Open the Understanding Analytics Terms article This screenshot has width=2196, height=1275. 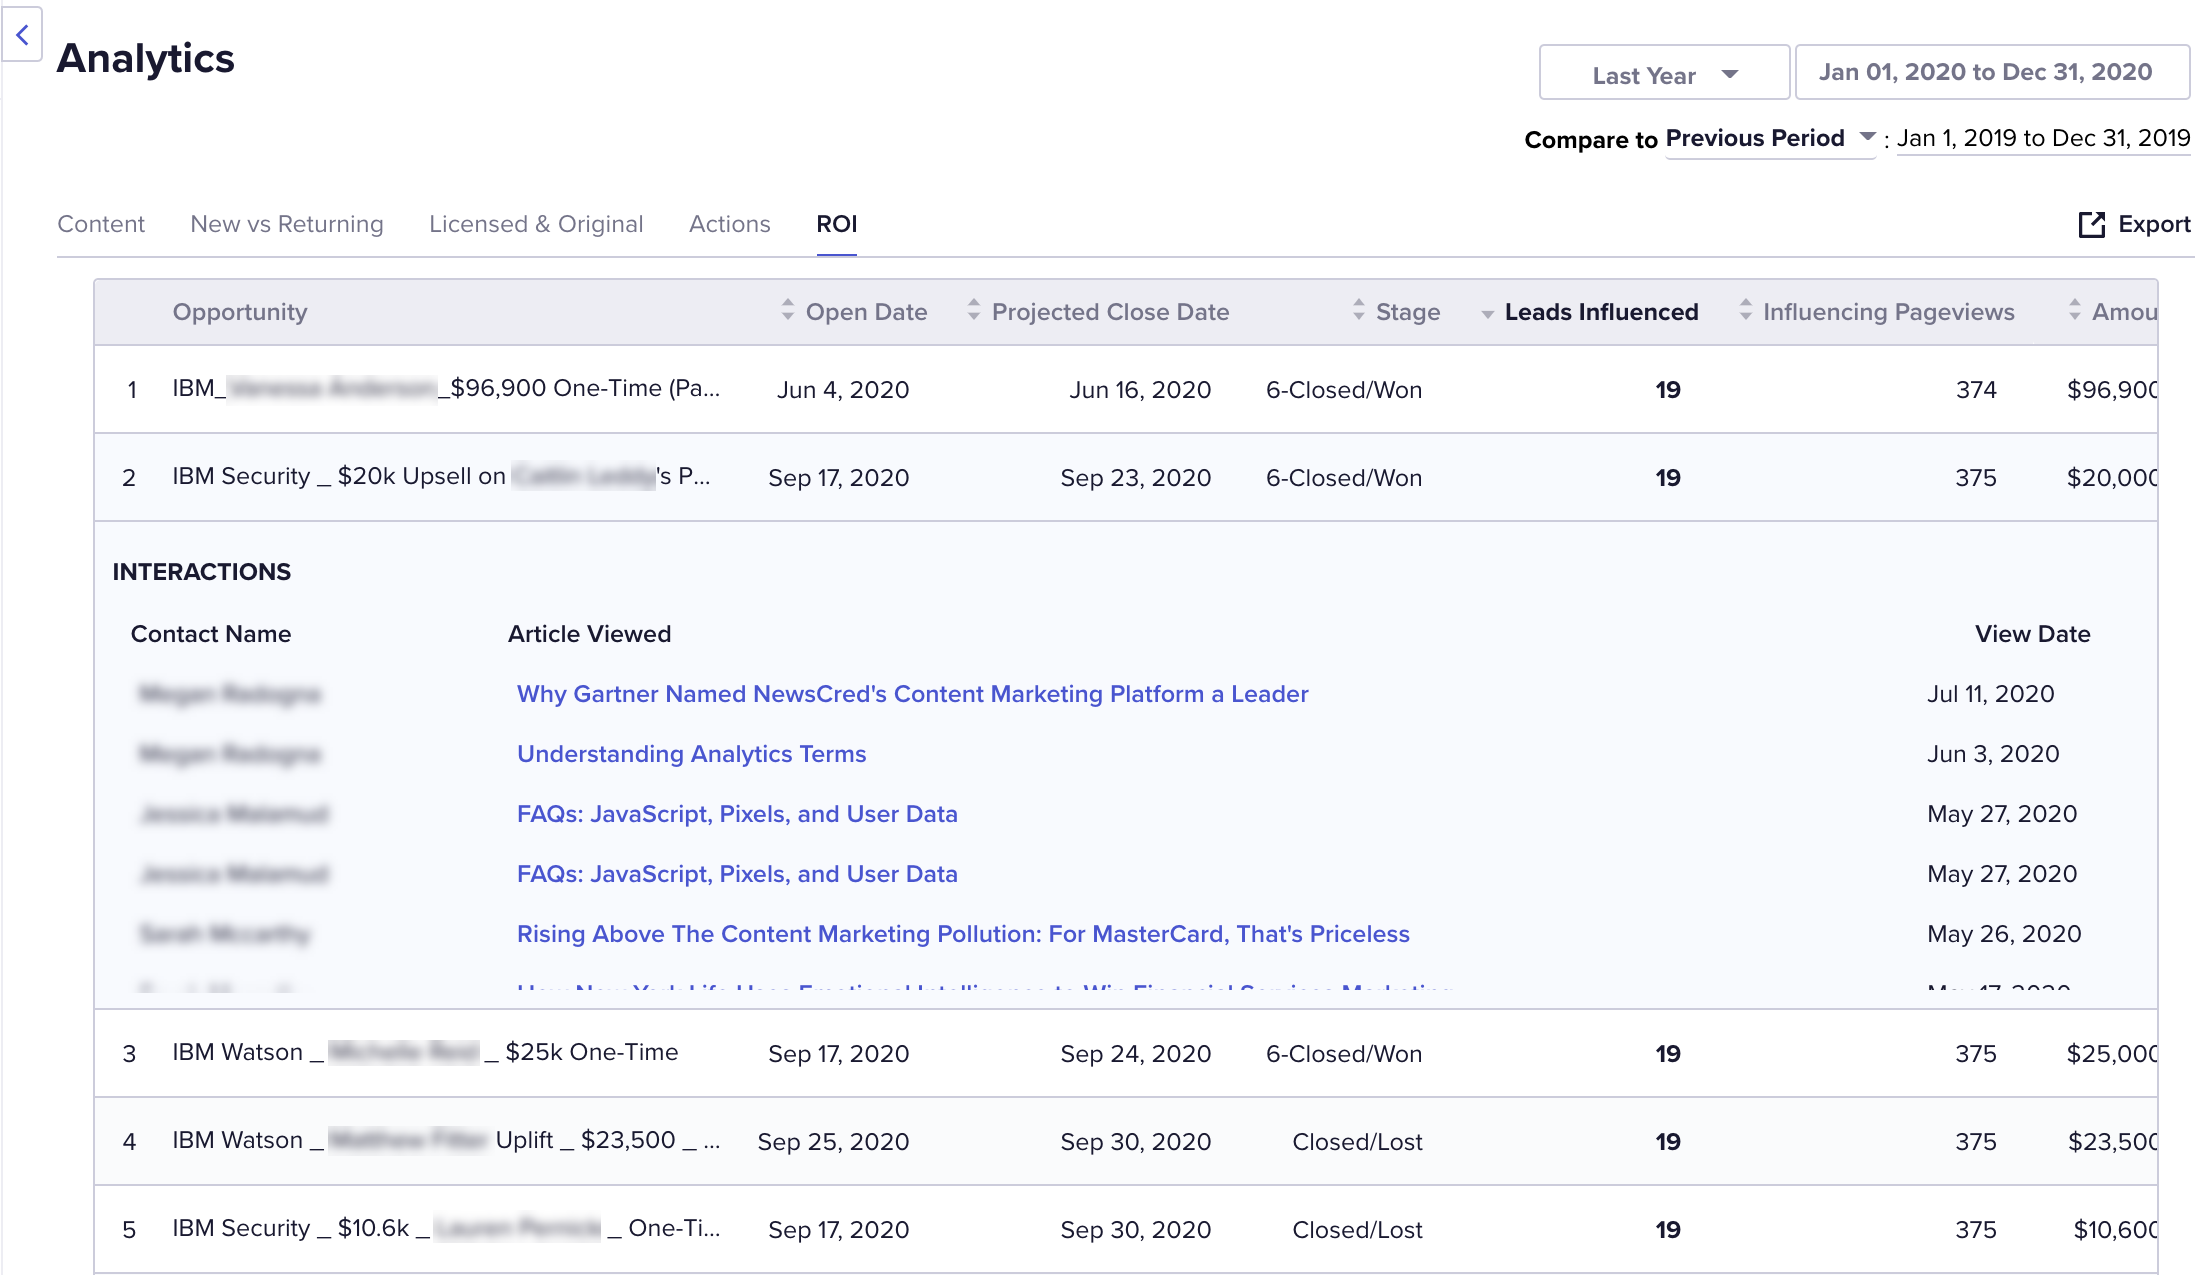click(x=691, y=754)
